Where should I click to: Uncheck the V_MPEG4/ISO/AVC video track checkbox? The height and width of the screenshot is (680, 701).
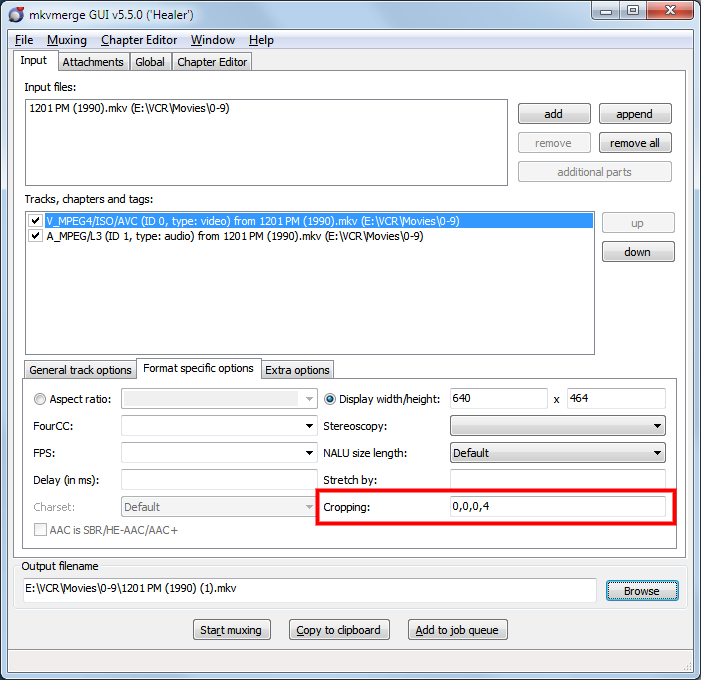click(35, 220)
